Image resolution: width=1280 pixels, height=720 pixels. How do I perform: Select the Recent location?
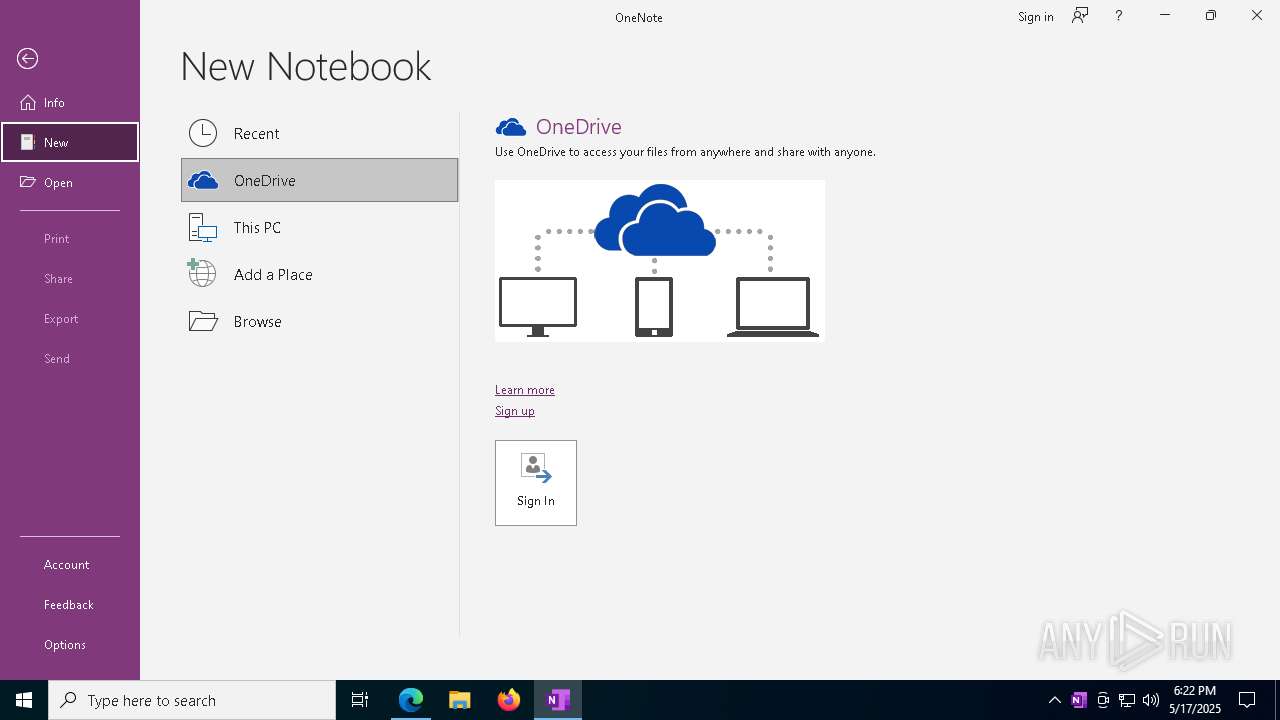coord(319,133)
